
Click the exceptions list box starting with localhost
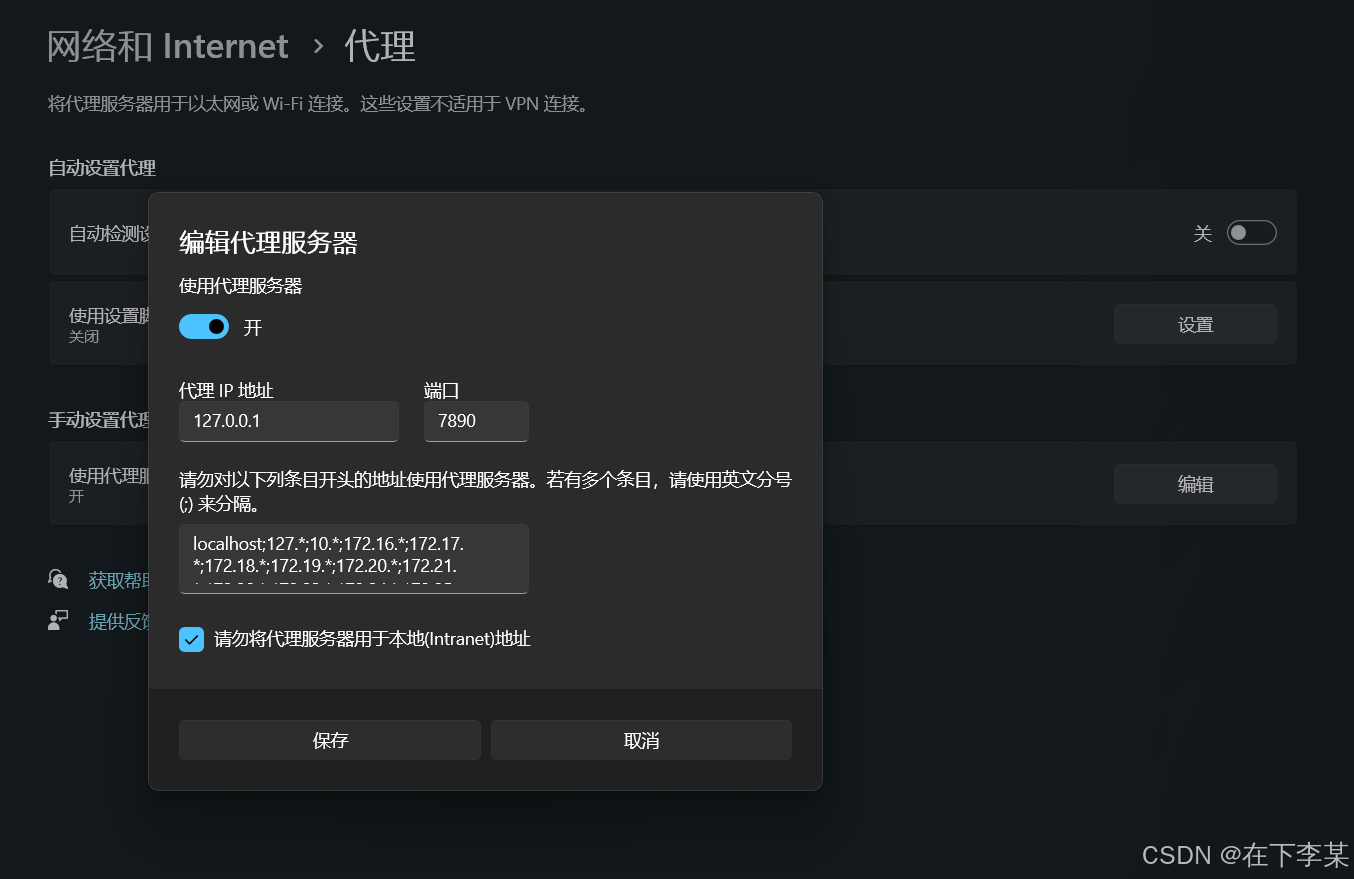[x=354, y=559]
